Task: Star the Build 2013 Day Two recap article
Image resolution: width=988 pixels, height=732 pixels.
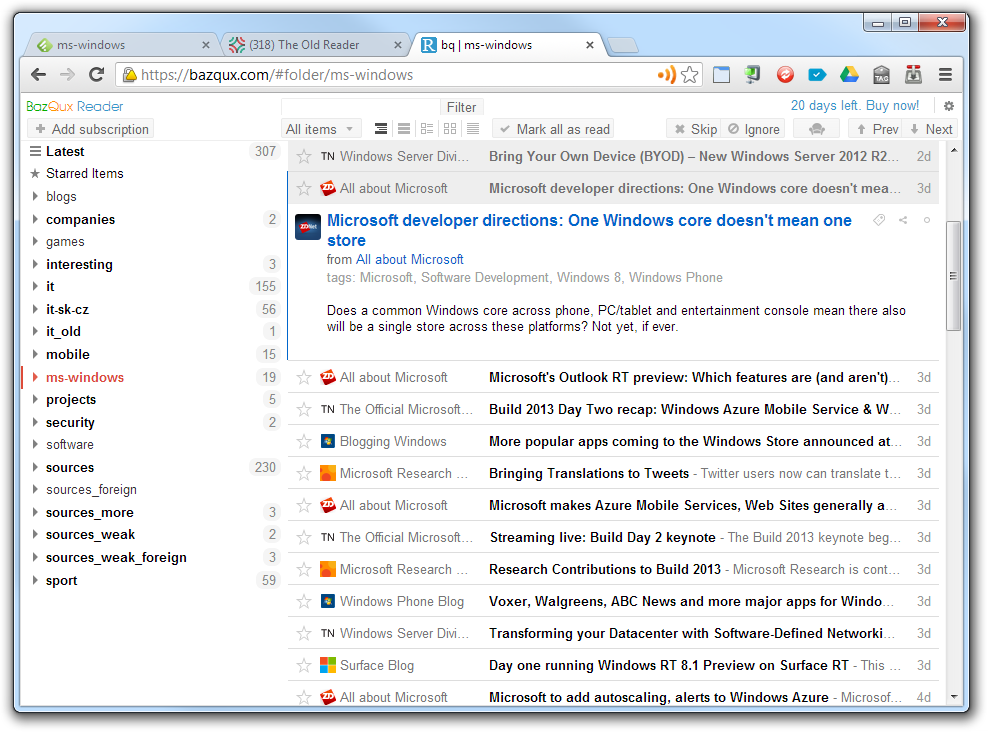Action: pos(304,409)
